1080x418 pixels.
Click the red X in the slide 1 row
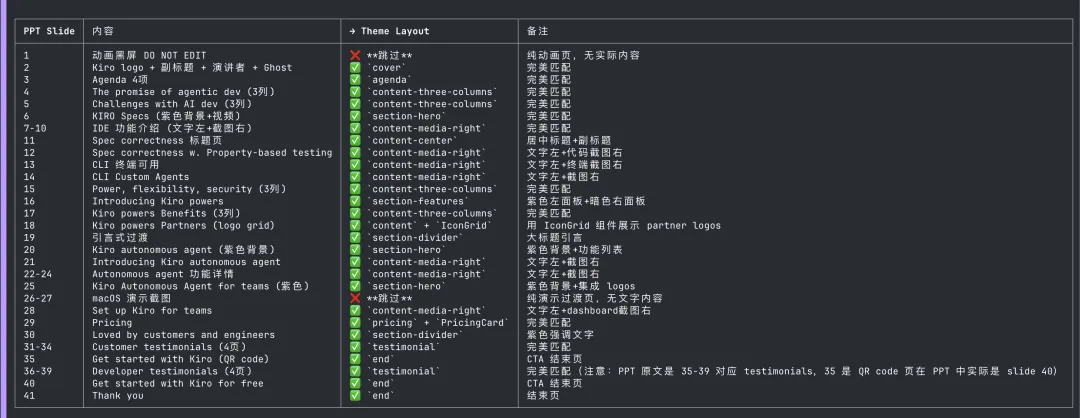[x=355, y=55]
